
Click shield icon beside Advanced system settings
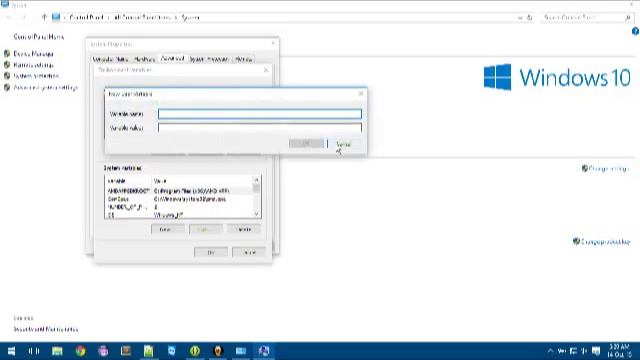[7, 87]
